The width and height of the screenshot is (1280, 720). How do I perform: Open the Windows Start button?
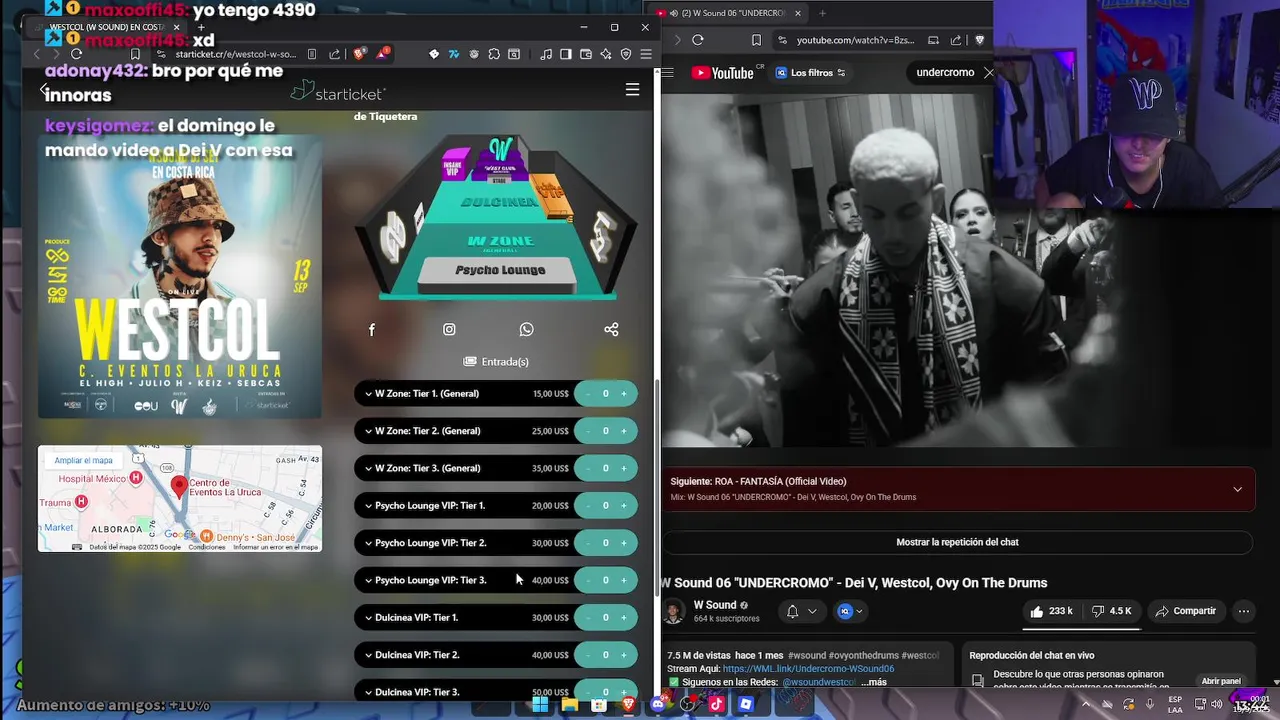(540, 705)
